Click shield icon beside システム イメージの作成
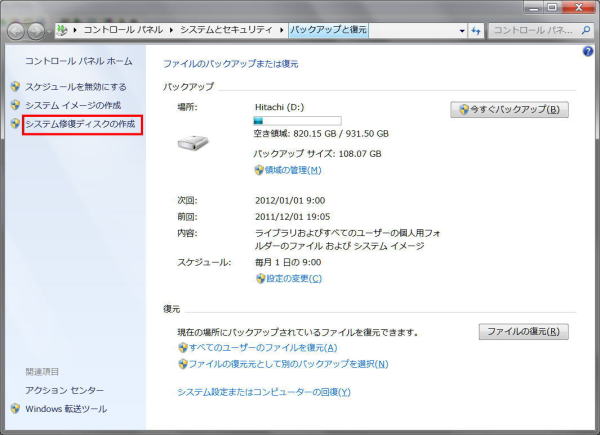 tap(15, 105)
